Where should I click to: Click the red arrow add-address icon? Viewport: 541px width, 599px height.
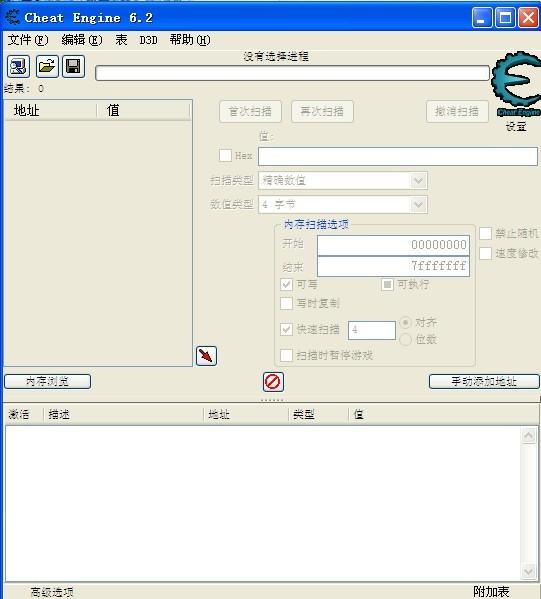206,356
